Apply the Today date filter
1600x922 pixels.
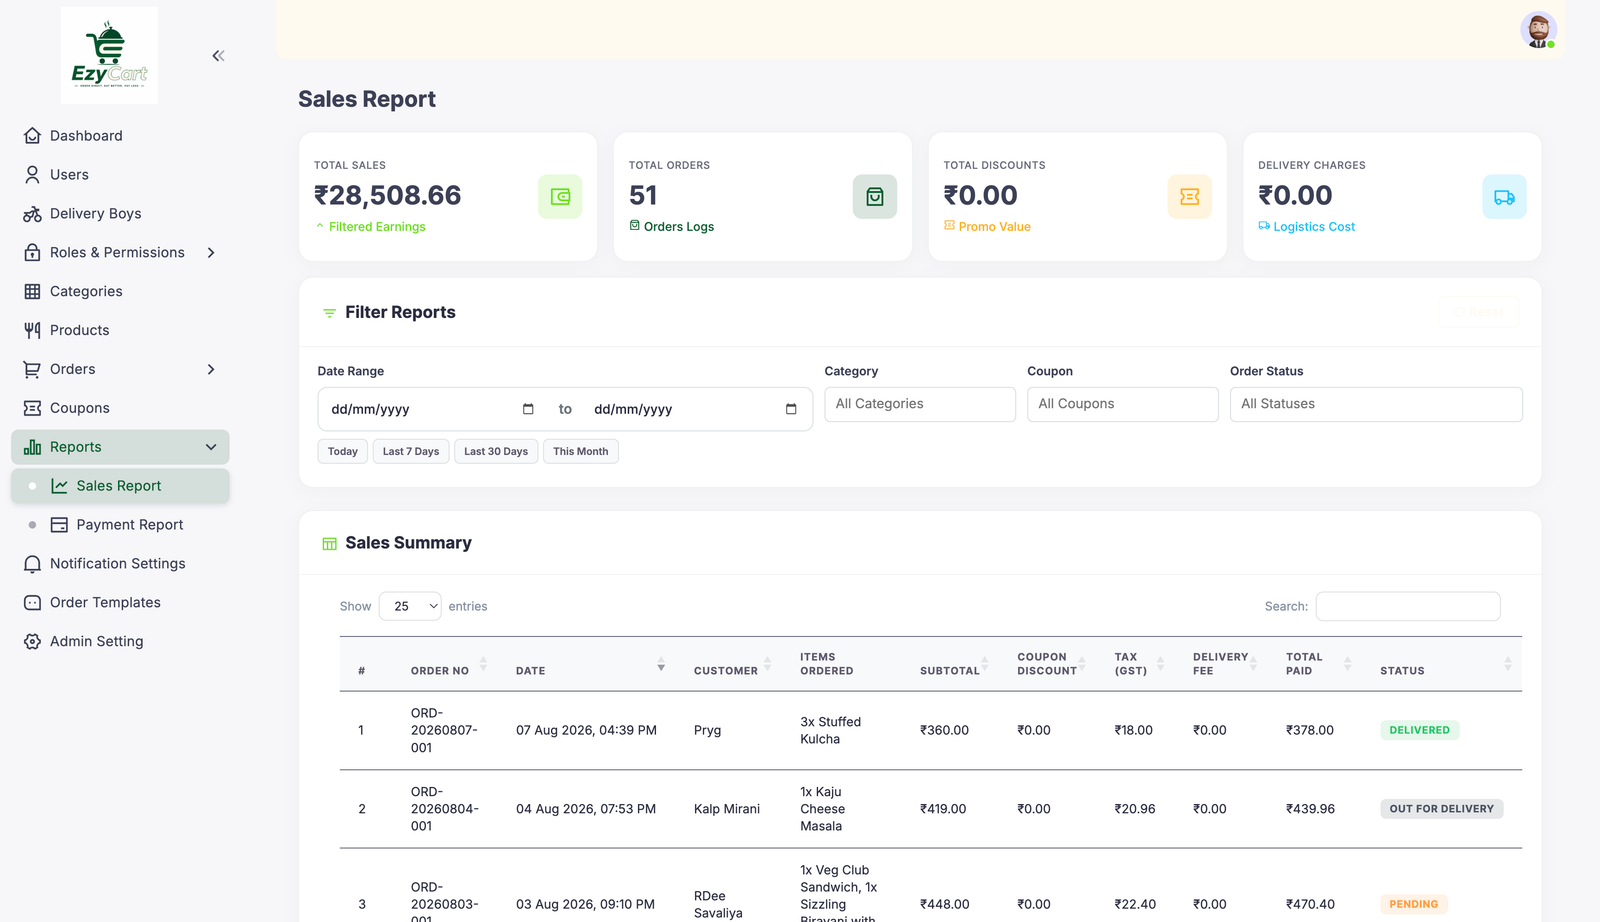(x=343, y=452)
